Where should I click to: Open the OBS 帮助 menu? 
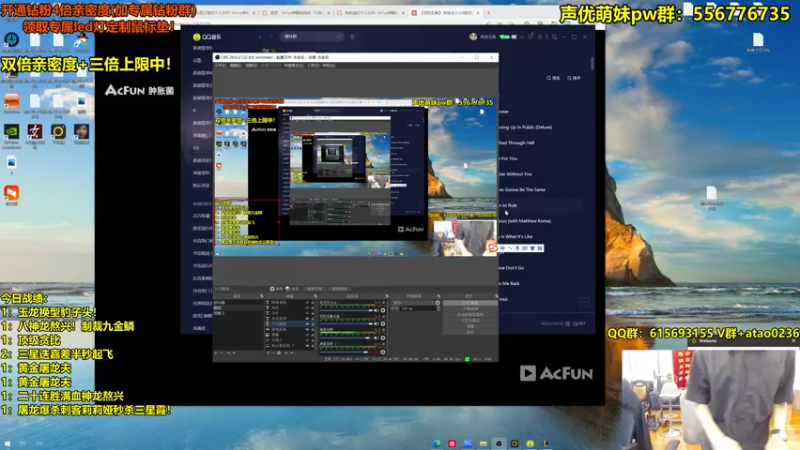point(329,65)
